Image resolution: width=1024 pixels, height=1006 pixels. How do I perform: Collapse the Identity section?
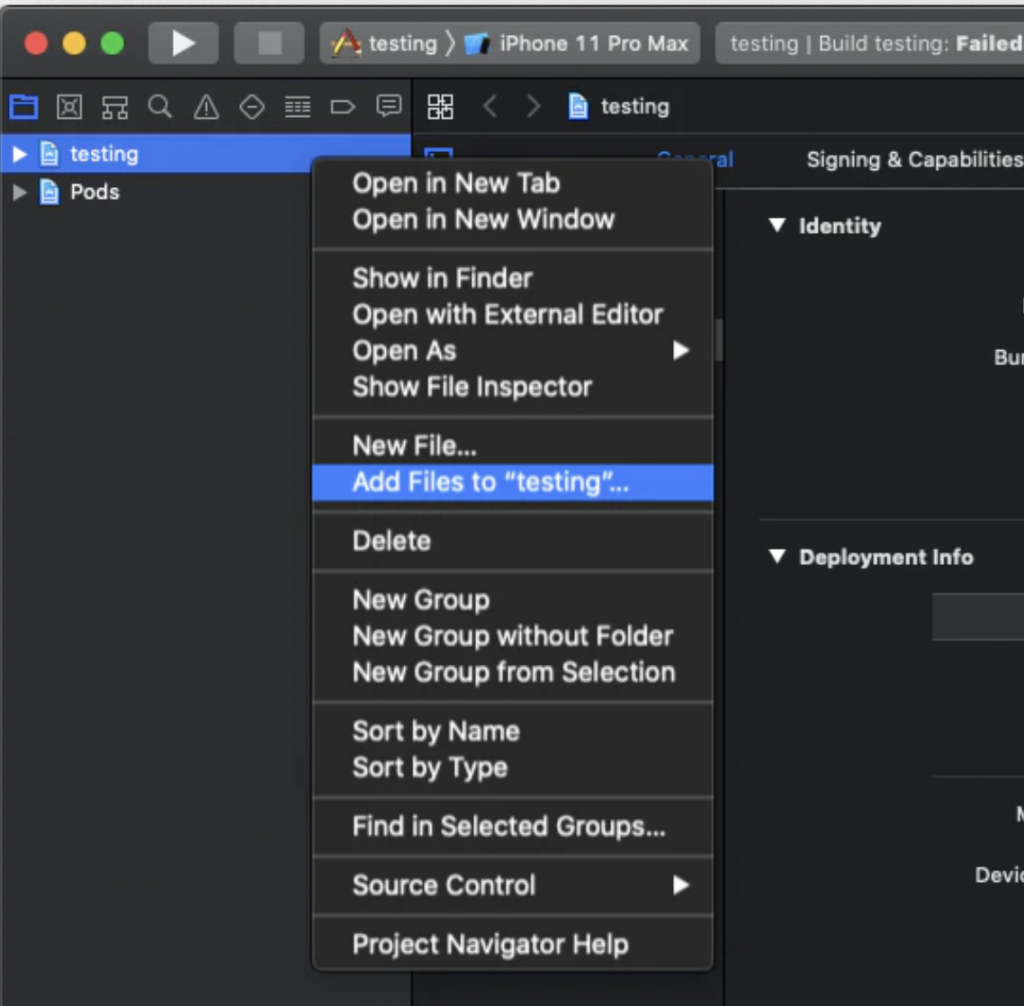[x=777, y=226]
